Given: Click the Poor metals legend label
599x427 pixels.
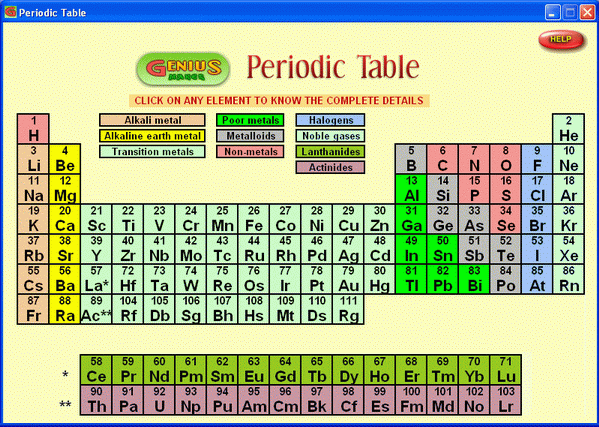Looking at the screenshot, I should tap(250, 120).
